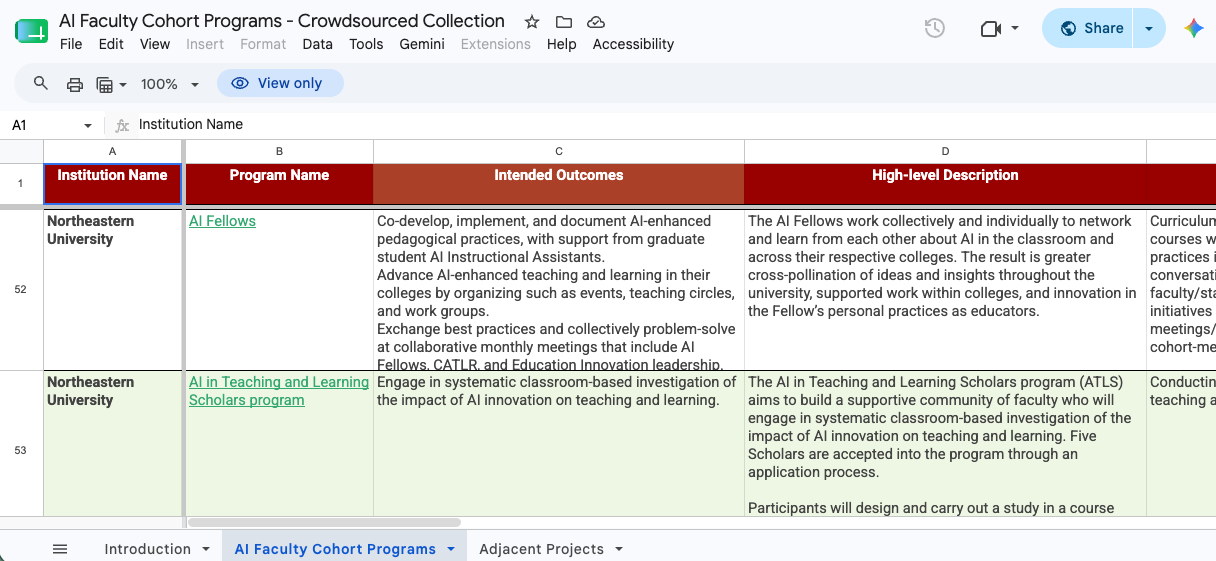Open the Share options dropdown arrow
Screen dimensions: 1216x561
[1149, 28]
